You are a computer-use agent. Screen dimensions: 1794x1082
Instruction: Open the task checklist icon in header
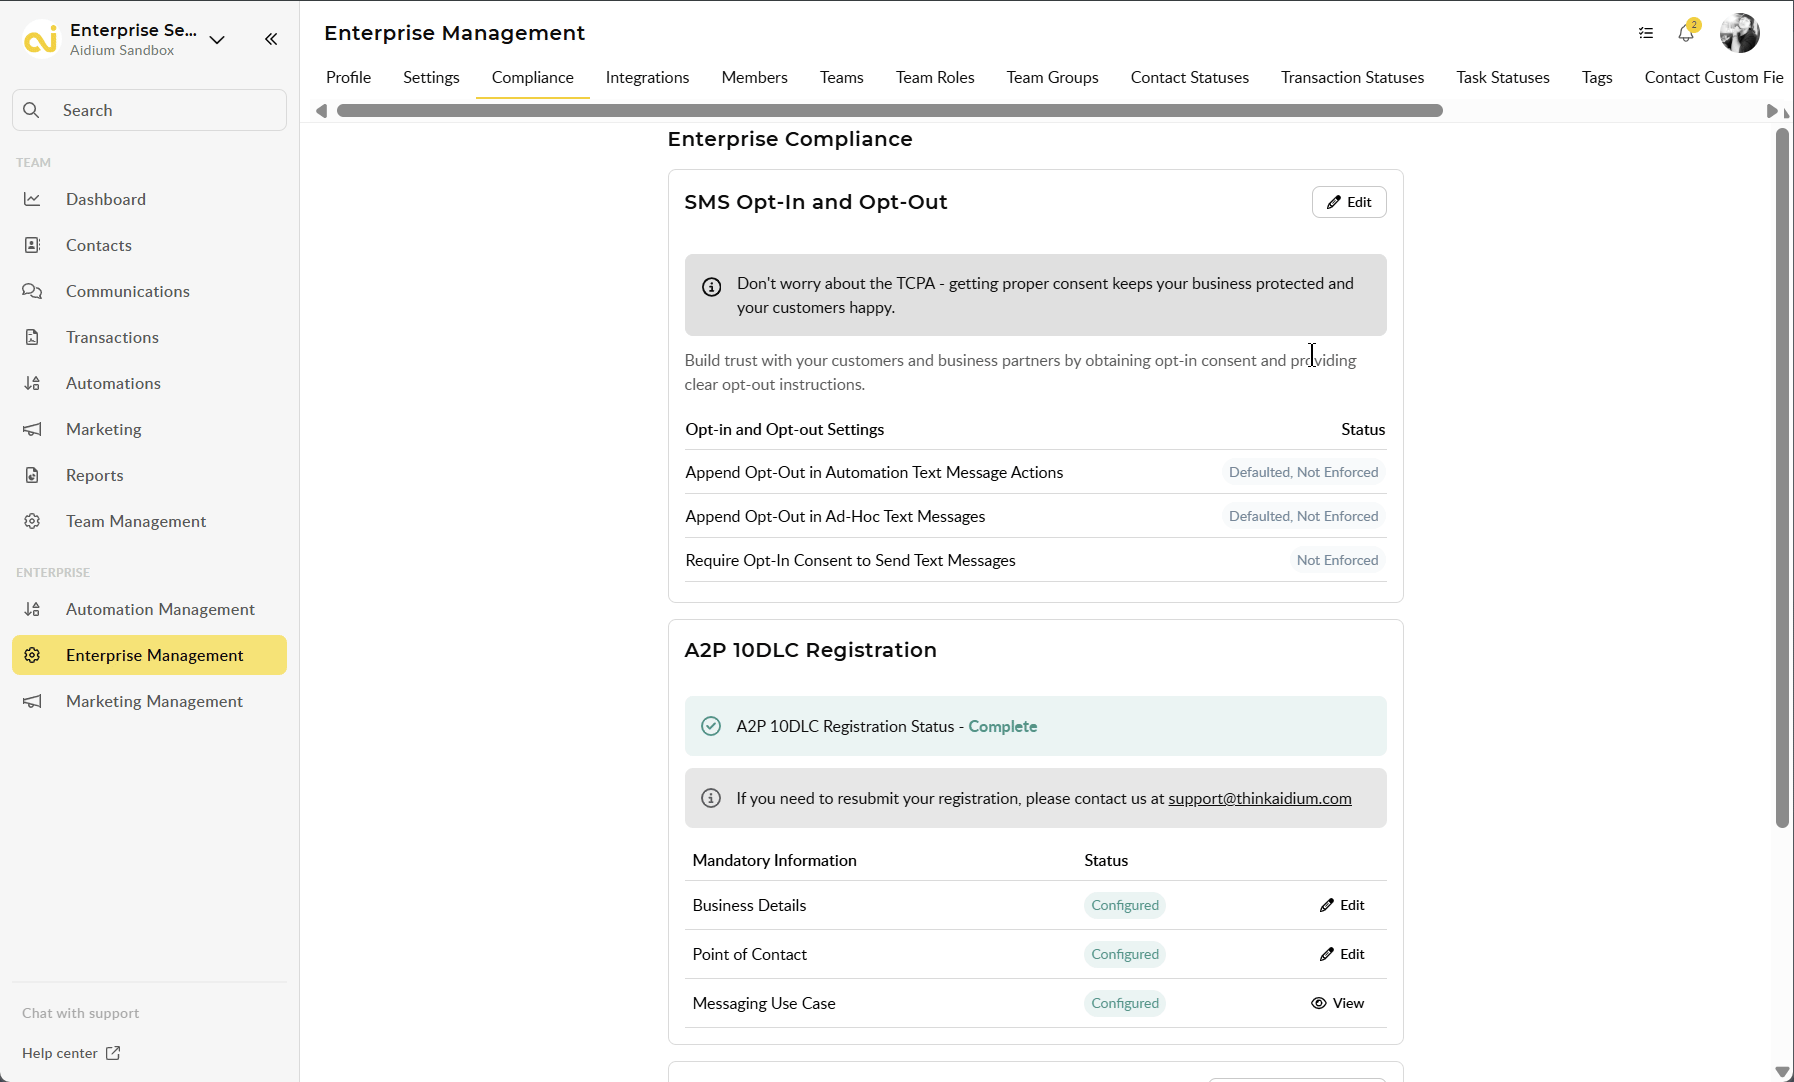click(x=1646, y=33)
